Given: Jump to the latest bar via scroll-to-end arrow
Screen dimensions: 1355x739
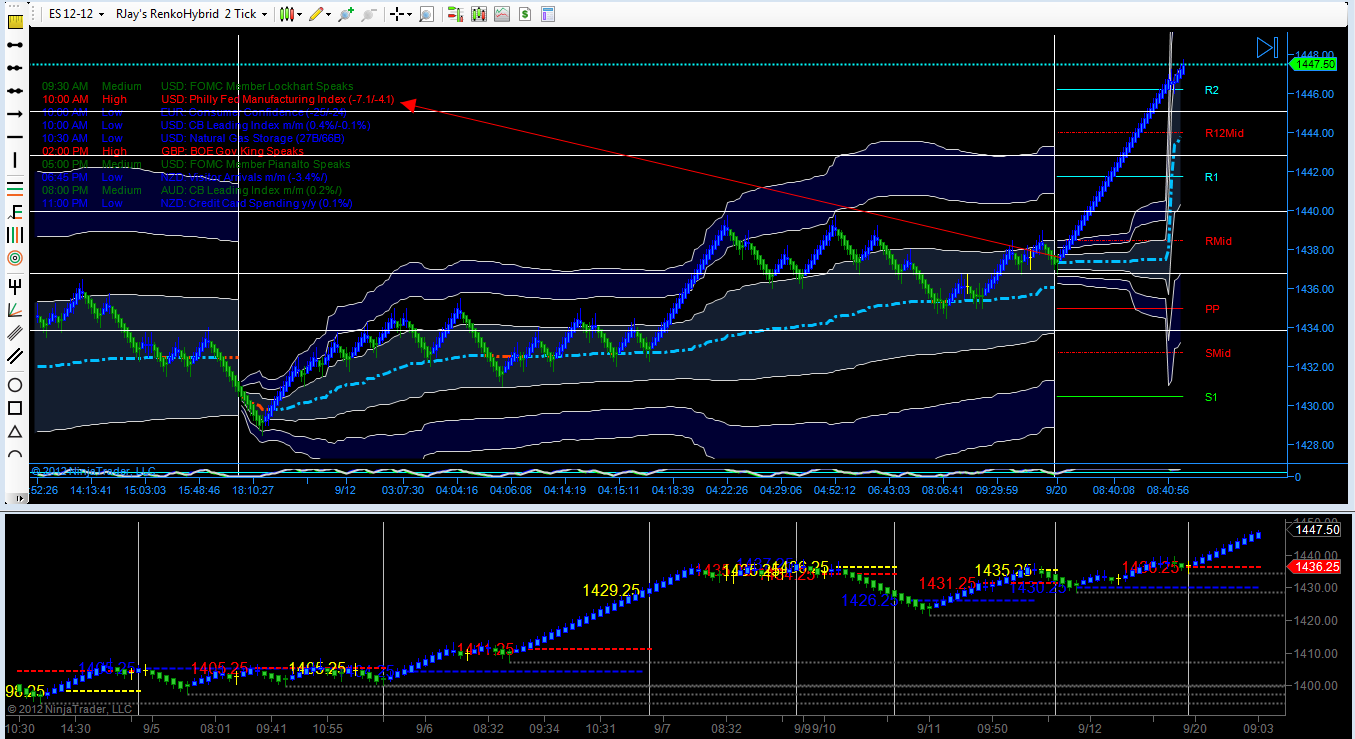Looking at the screenshot, I should pos(1267,47).
